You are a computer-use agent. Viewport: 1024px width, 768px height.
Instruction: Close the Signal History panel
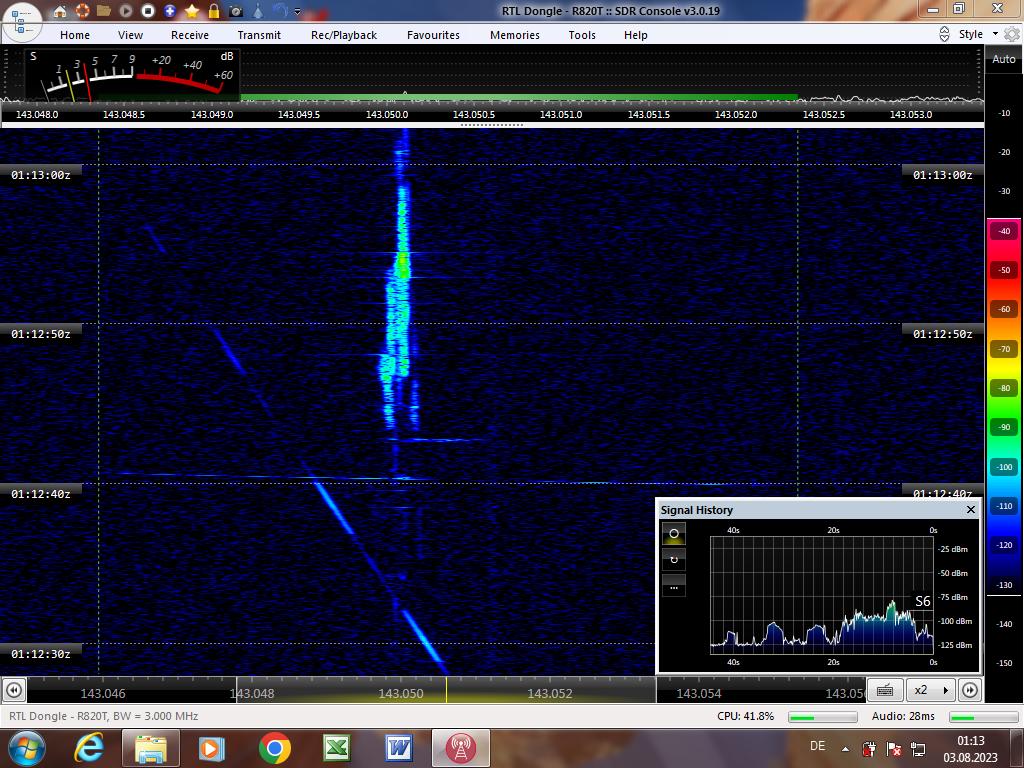pyautogui.click(x=970, y=509)
